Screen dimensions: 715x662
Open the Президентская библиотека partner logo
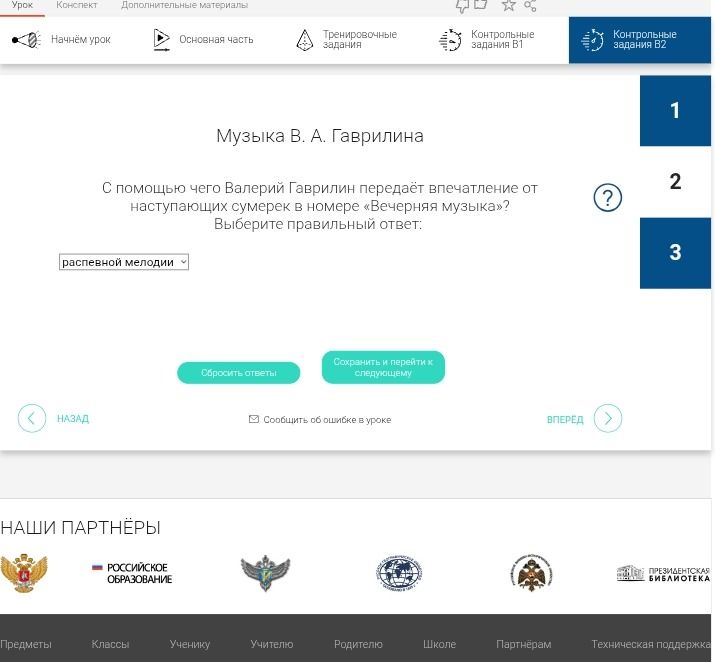coord(663,574)
